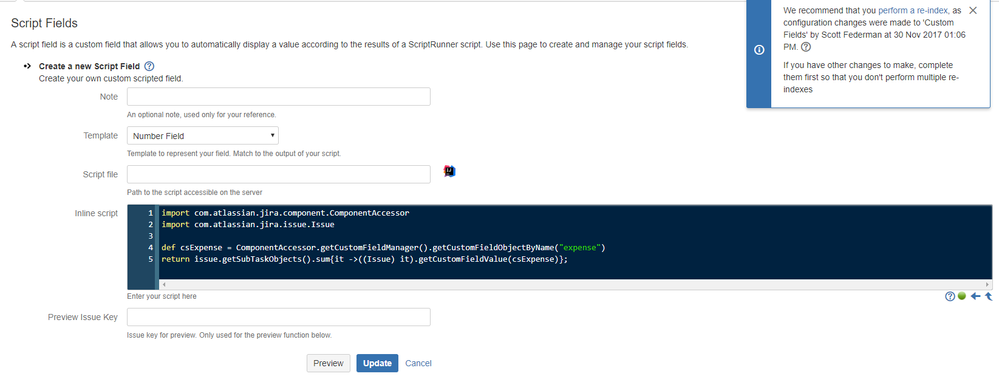Open help icon next to Create a new Script Field
This screenshot has width=999, height=382.
pyautogui.click(x=149, y=66)
